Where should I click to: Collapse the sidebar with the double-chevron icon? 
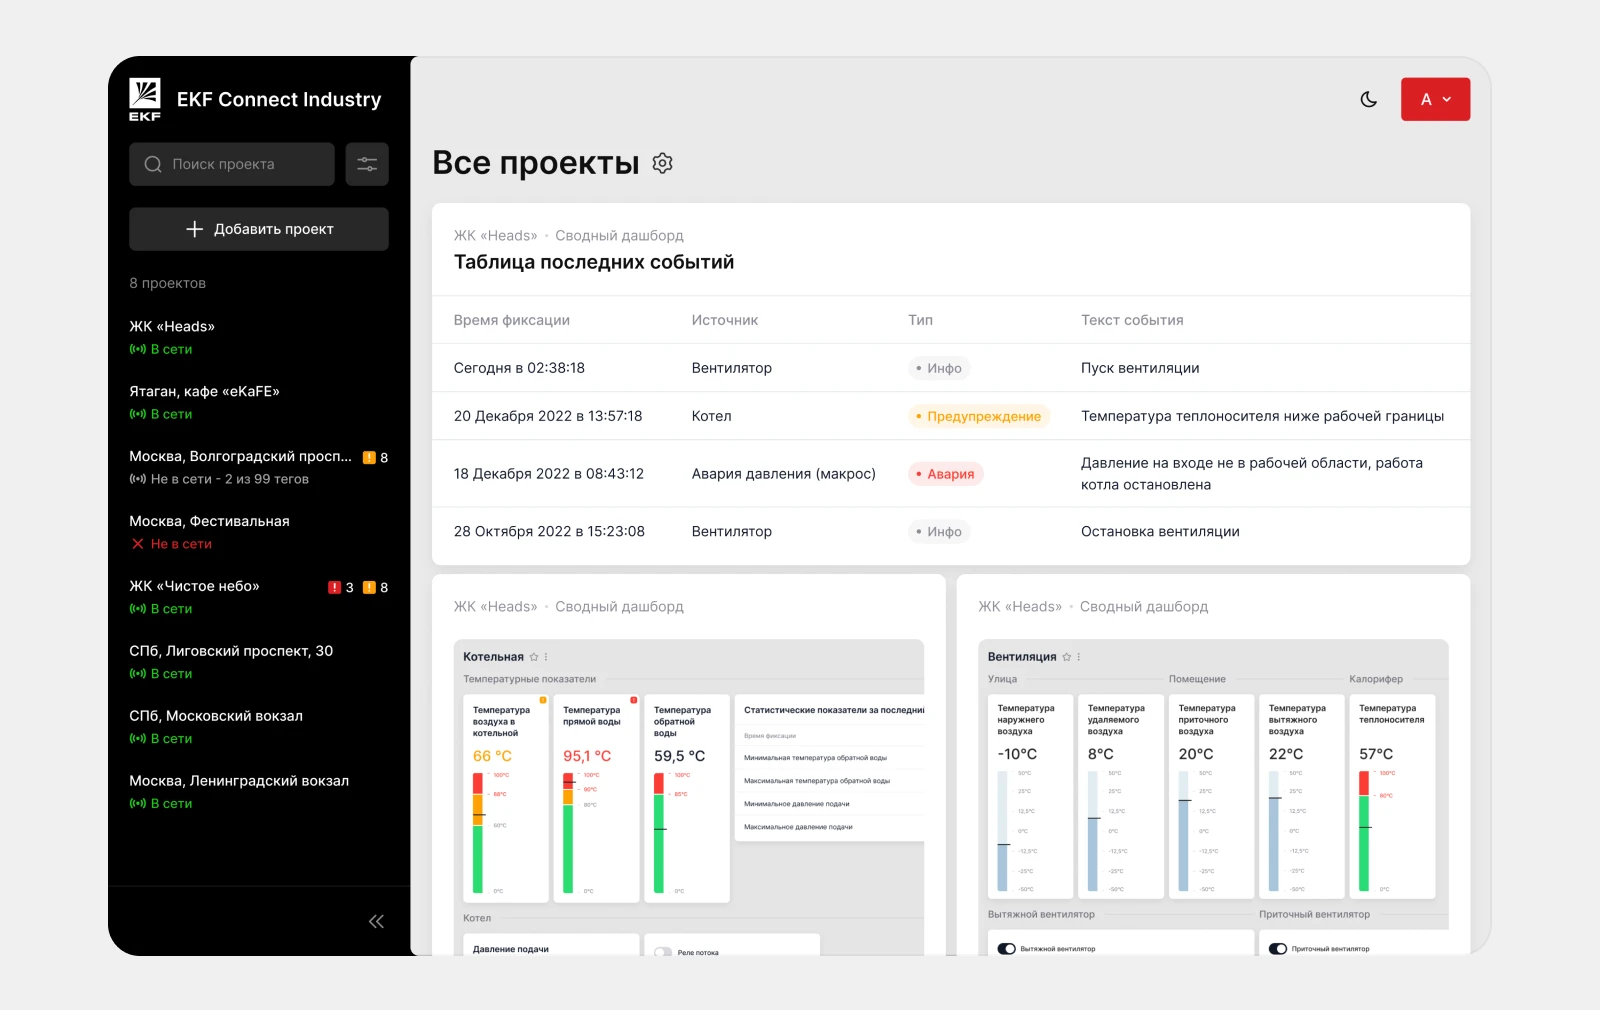(376, 921)
